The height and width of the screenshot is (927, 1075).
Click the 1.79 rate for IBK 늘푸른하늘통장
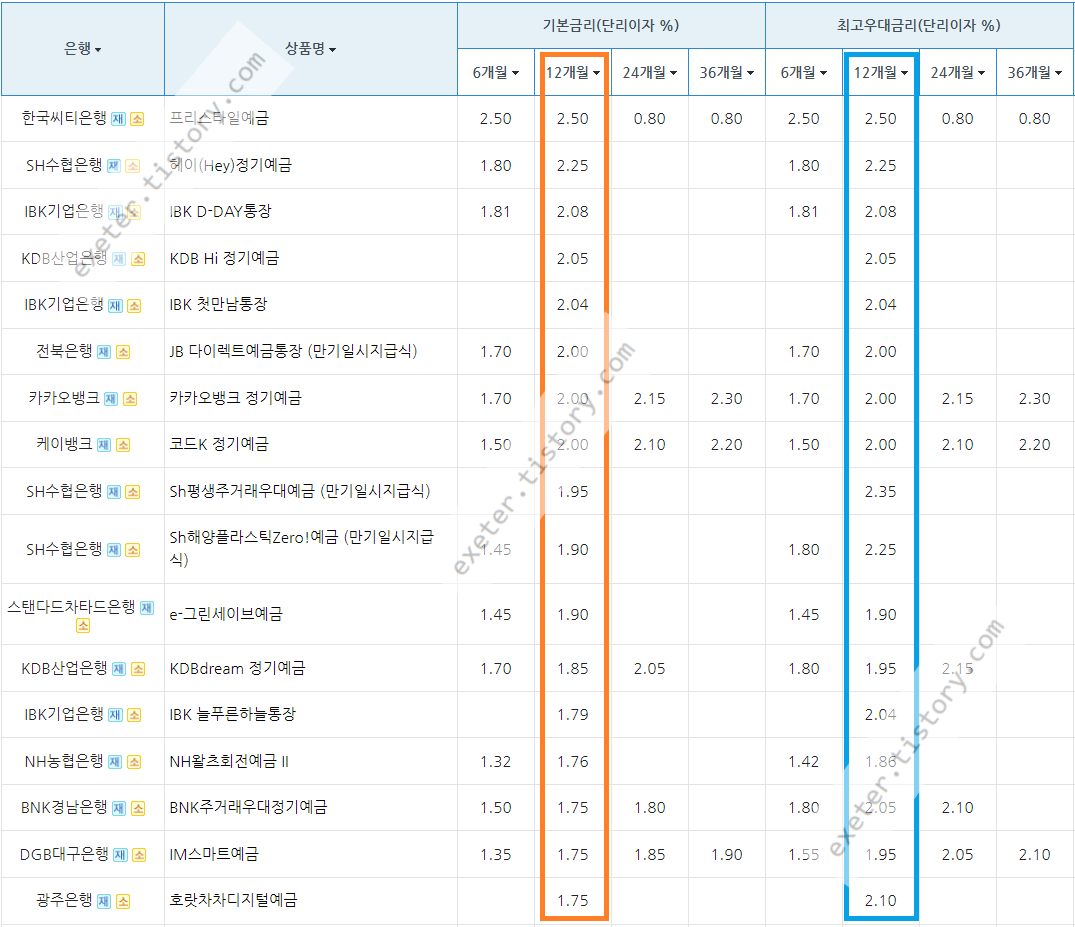coord(572,714)
